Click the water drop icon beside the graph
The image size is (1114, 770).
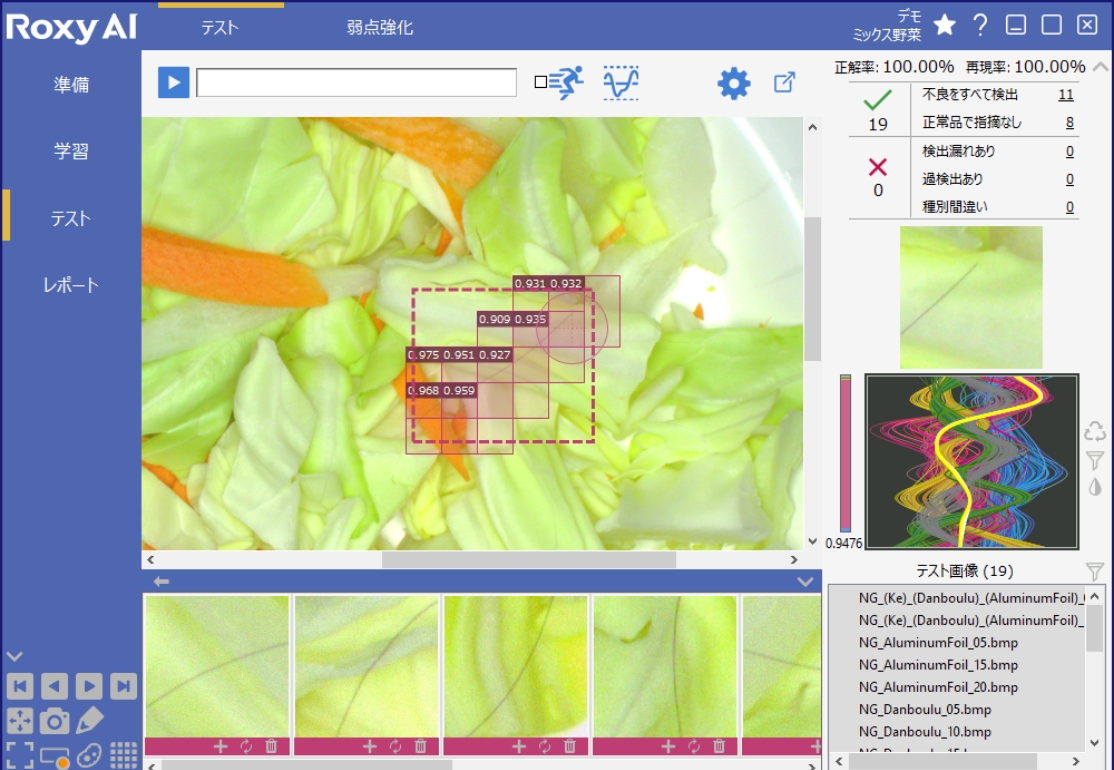[x=1095, y=487]
